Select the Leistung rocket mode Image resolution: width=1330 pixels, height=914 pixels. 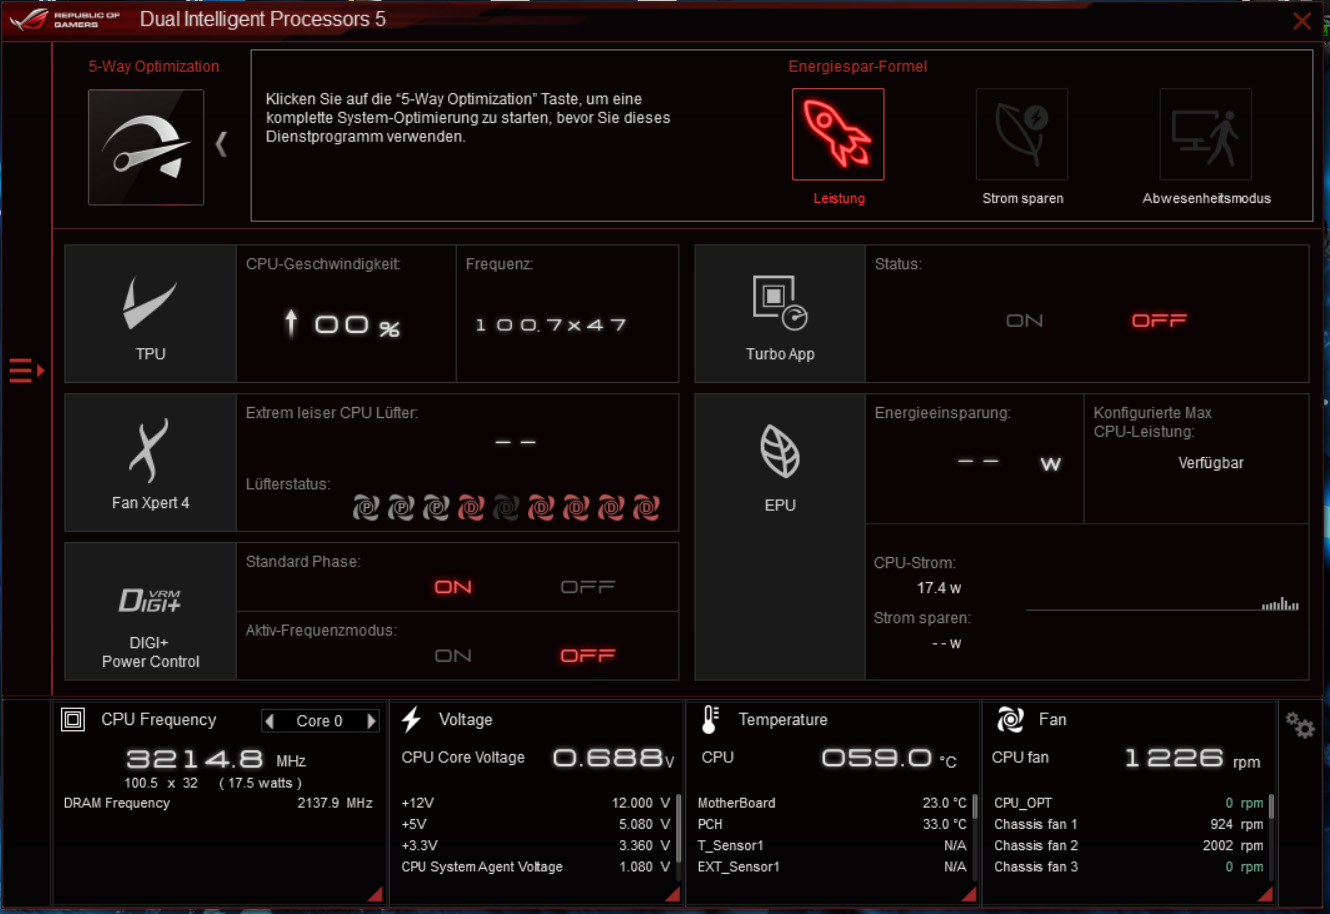(838, 134)
